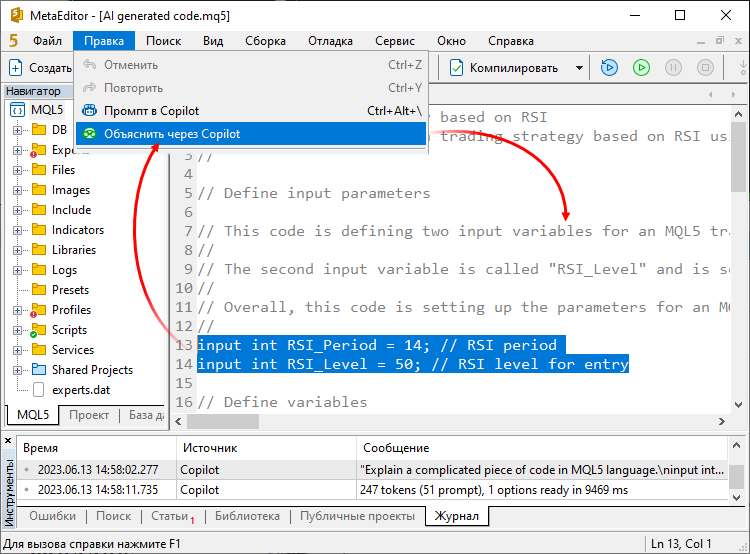750x554 pixels.
Task: Open the Справка menu
Action: click(x=510, y=41)
